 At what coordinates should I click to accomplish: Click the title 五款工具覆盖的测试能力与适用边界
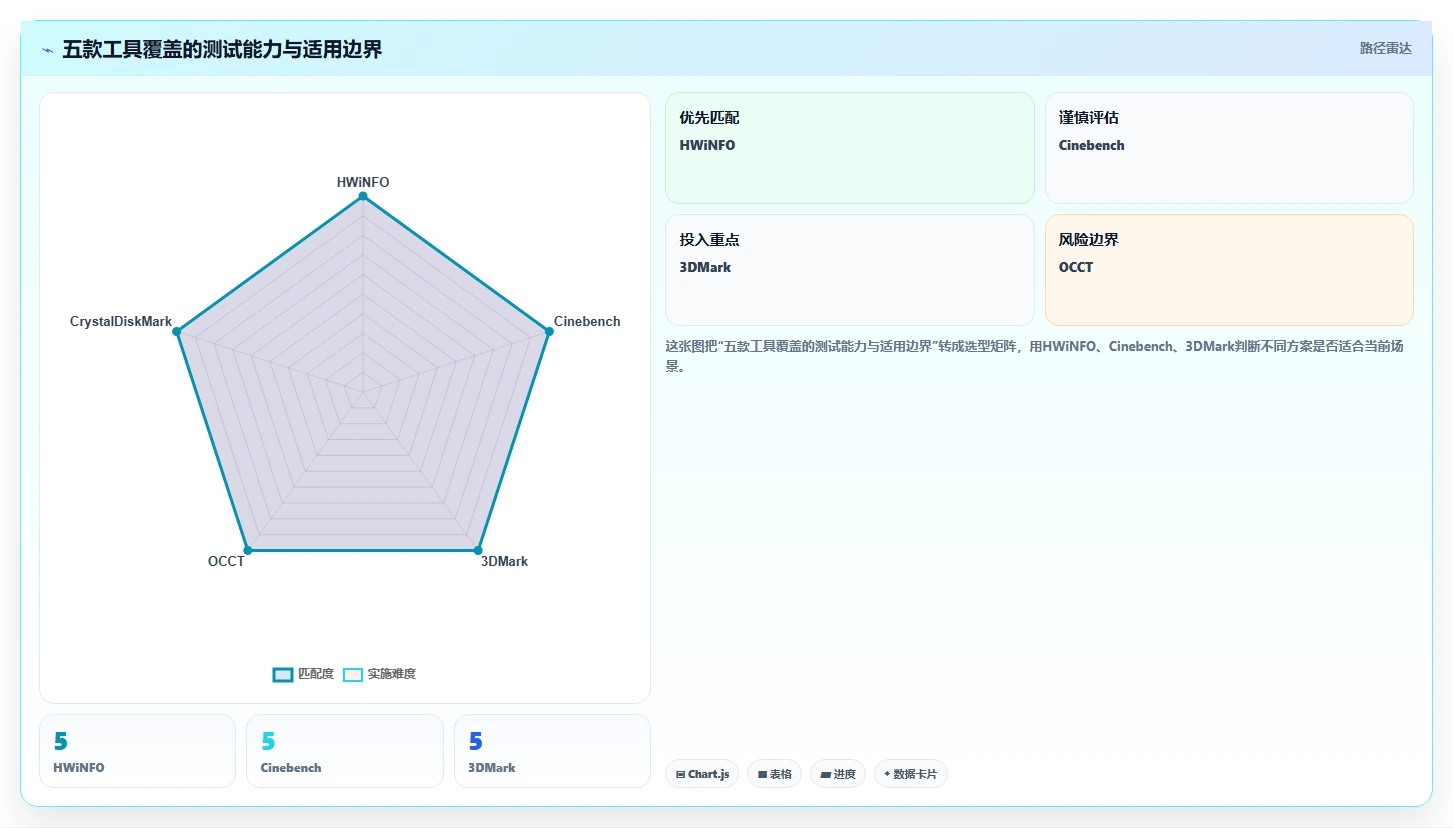[222, 49]
